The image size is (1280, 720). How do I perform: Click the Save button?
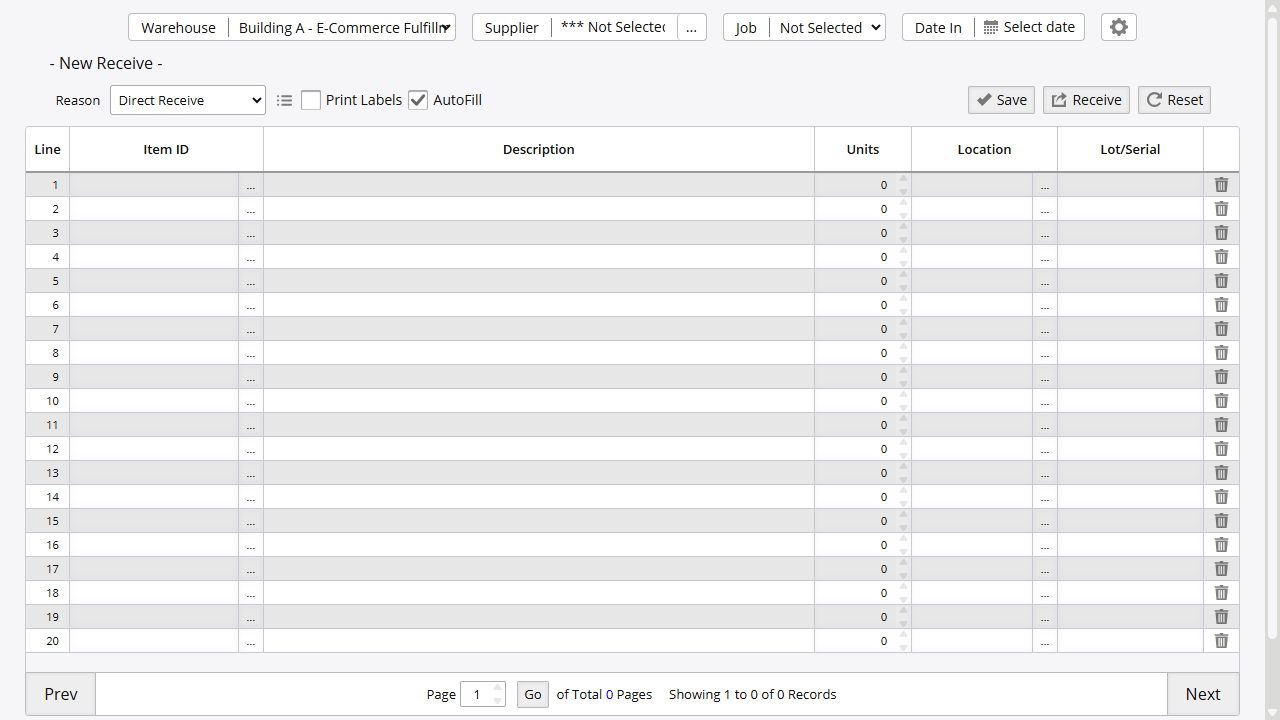(x=1001, y=99)
